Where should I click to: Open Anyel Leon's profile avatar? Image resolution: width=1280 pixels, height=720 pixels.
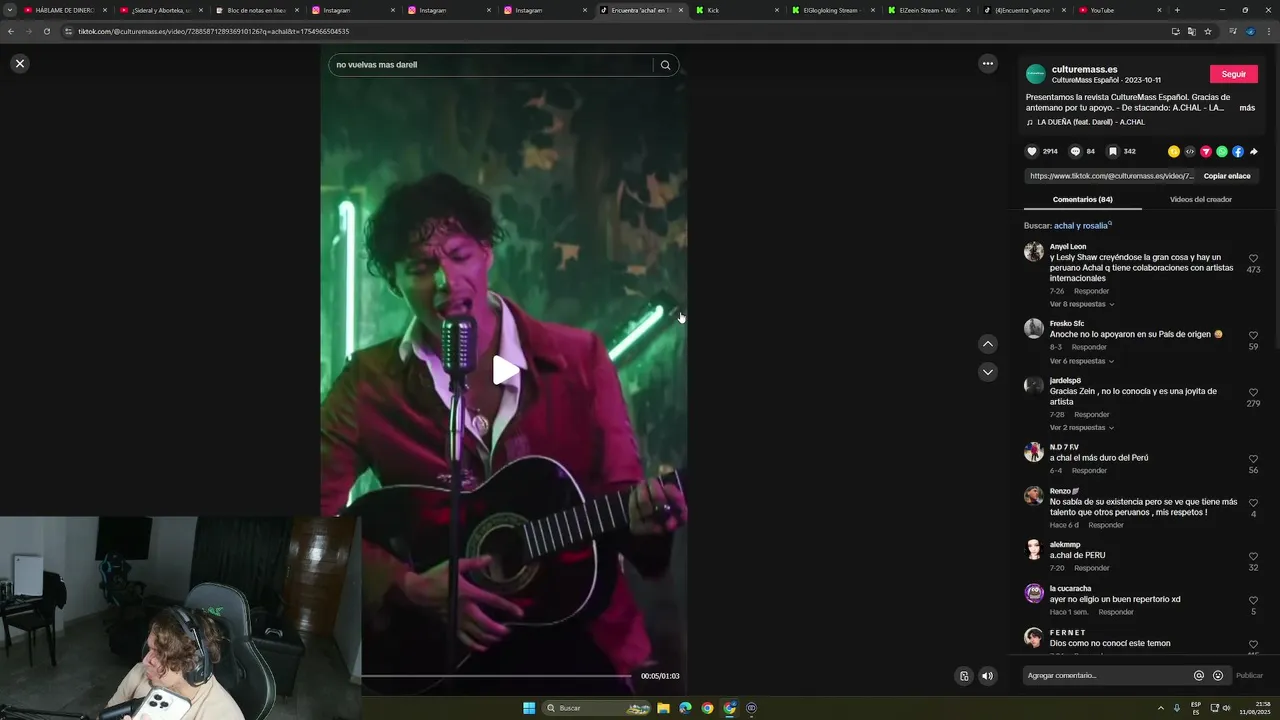click(1034, 251)
